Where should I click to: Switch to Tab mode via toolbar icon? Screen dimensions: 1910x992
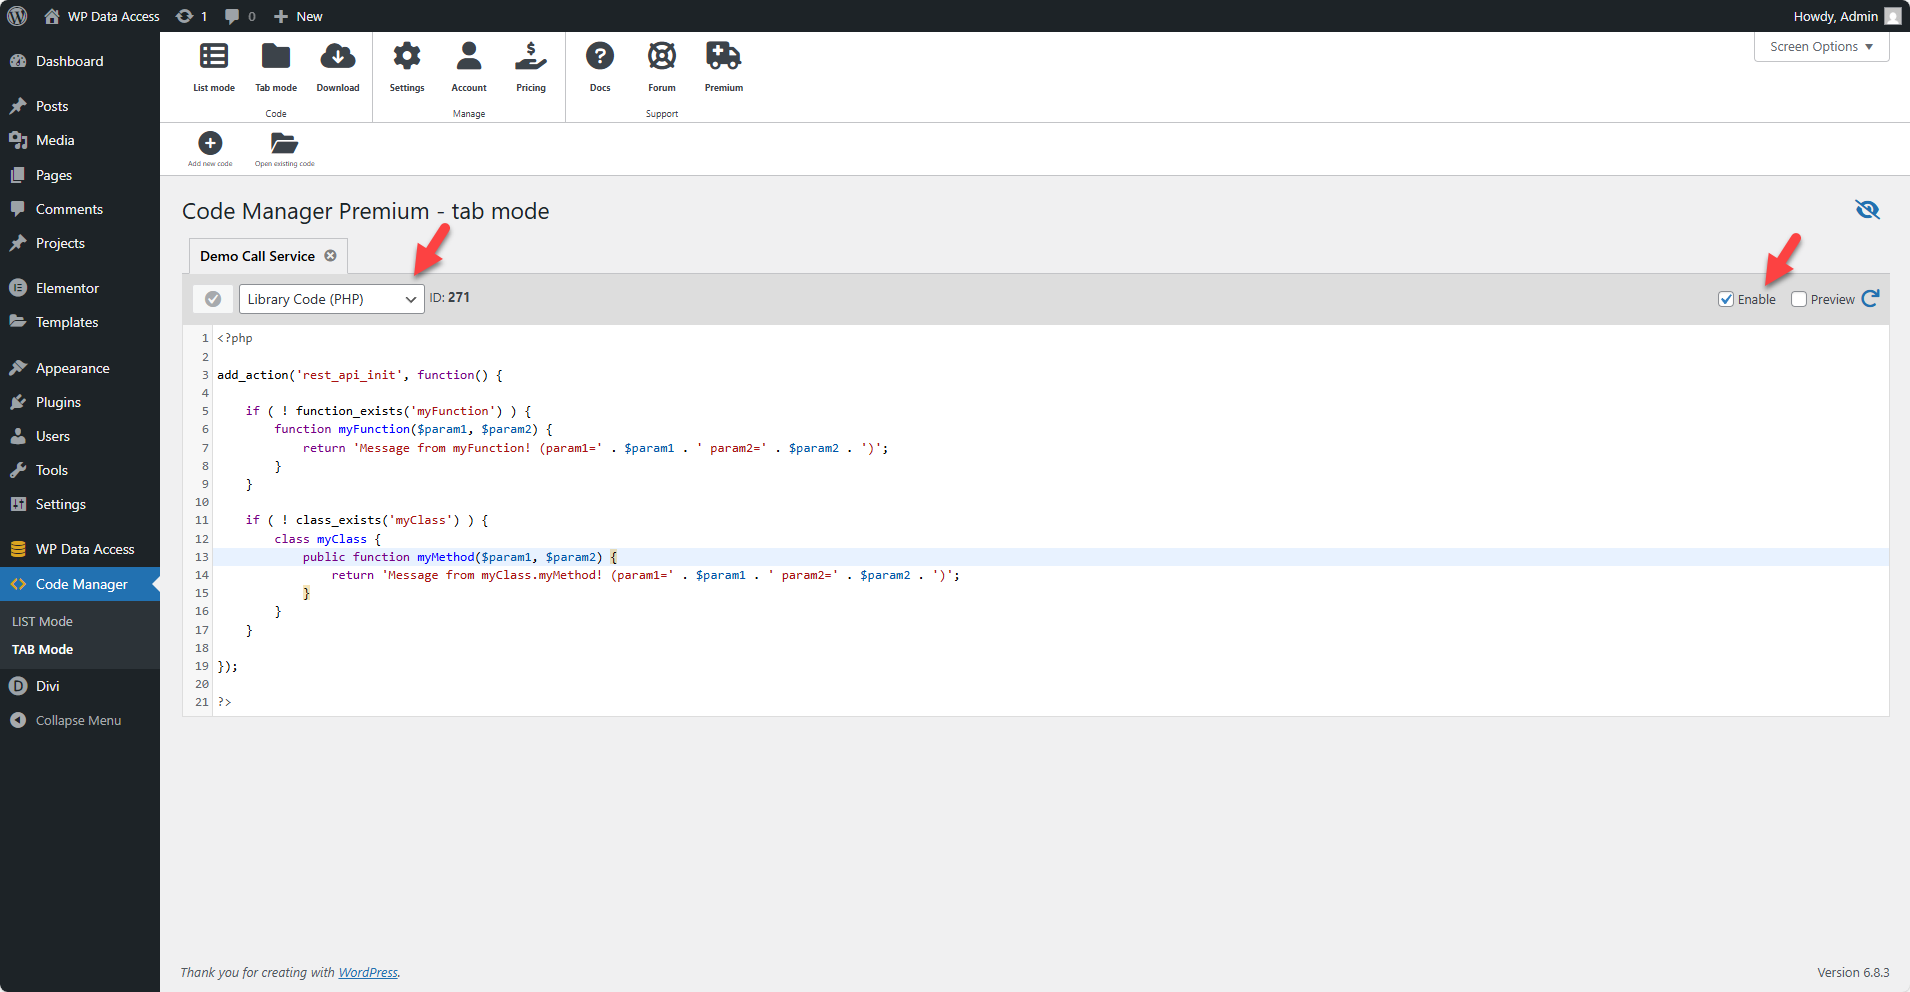coord(275,65)
